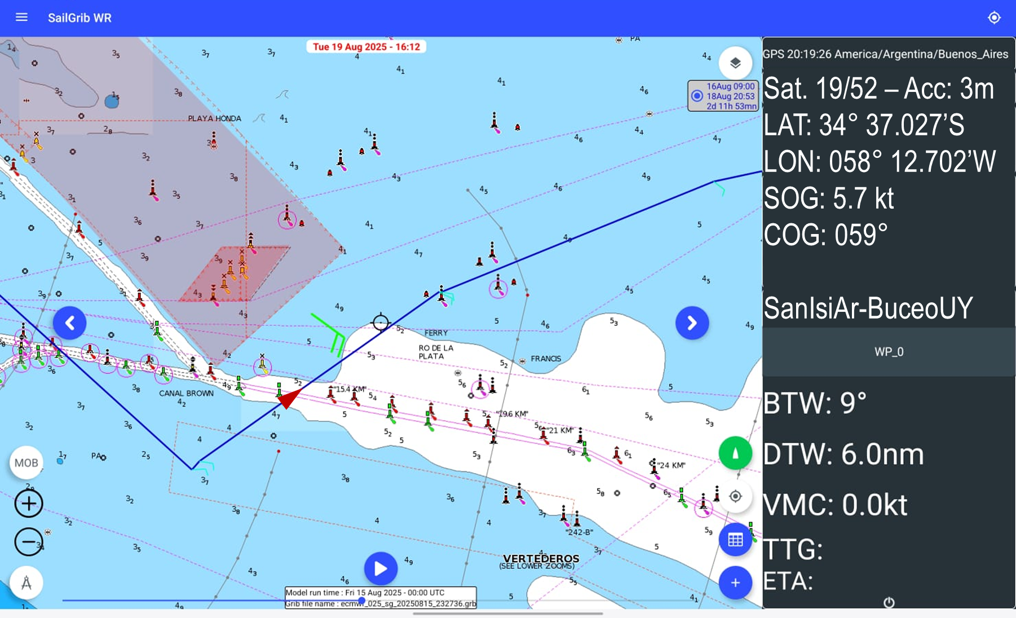Tap the power icon below the ETA field
The height and width of the screenshot is (618, 1016).
889,603
